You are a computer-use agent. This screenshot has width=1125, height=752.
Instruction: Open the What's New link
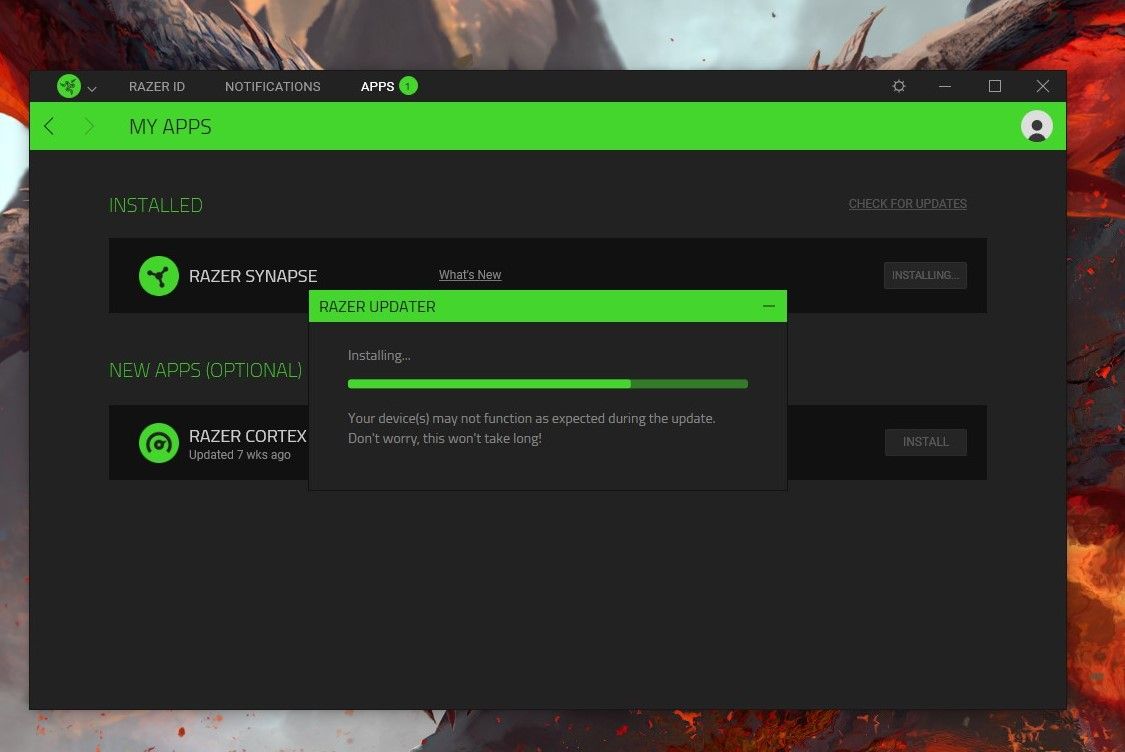coord(470,275)
